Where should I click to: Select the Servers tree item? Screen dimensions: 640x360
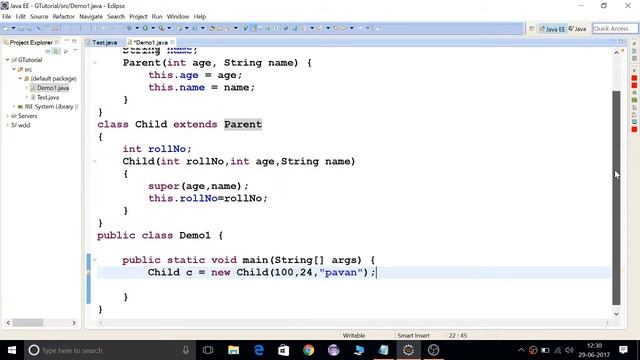tap(24, 116)
